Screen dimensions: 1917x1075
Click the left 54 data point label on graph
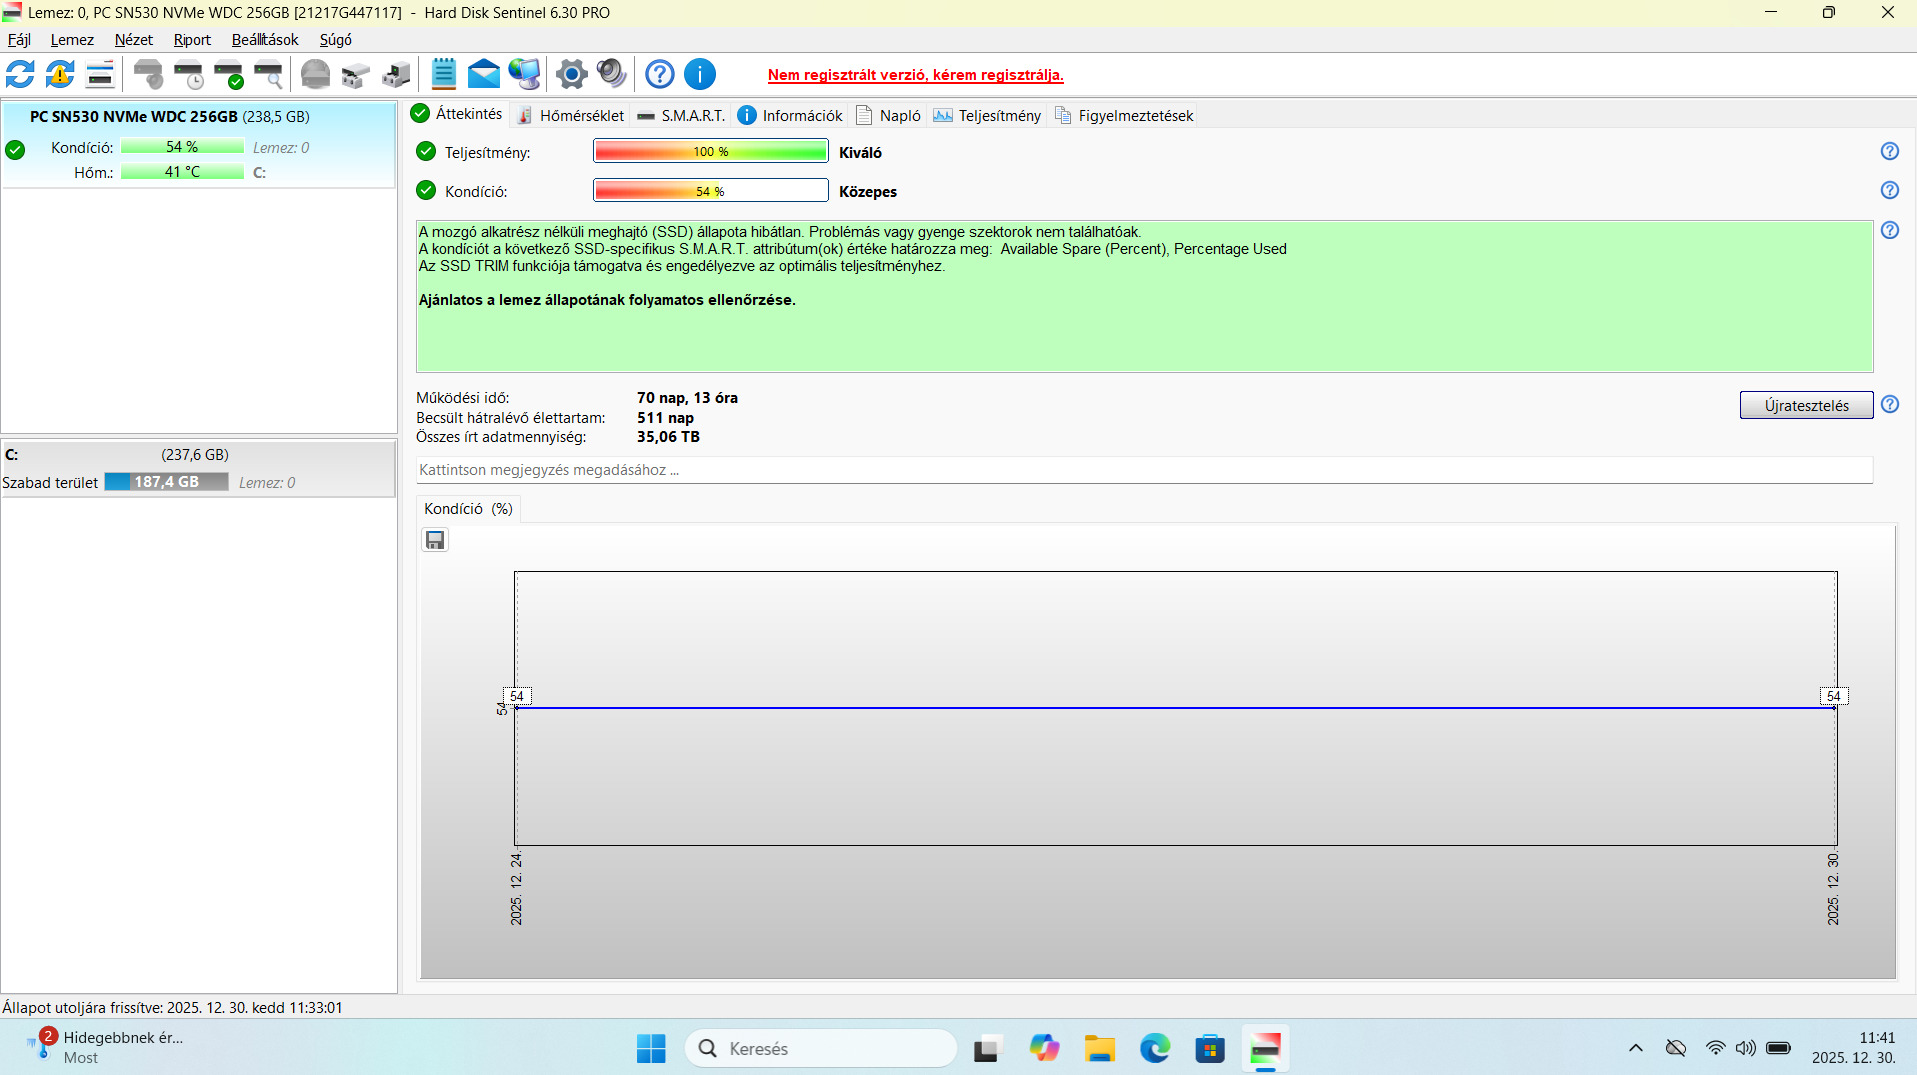tap(517, 696)
